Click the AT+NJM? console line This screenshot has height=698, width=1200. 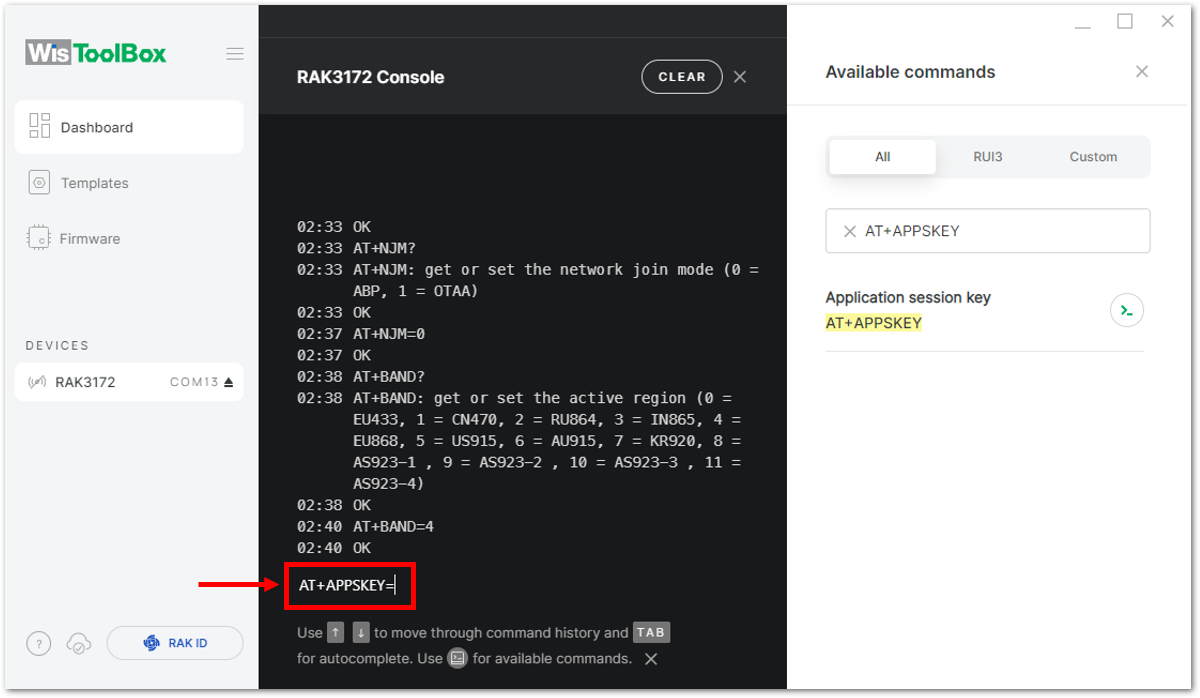(385, 248)
